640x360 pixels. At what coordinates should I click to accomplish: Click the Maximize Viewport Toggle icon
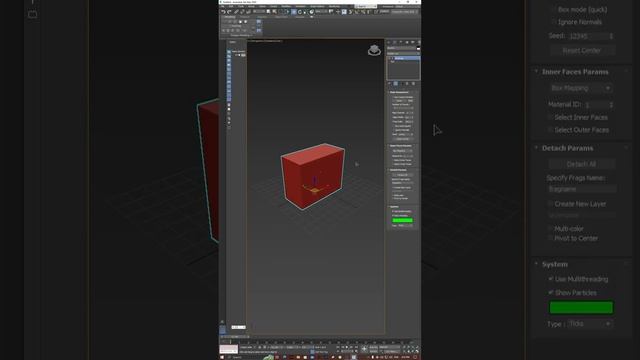click(417, 351)
